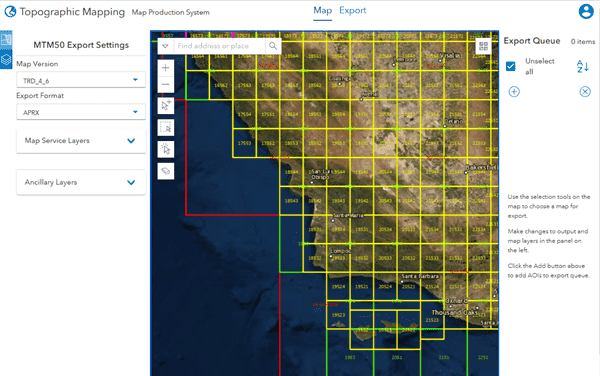Zoom in on the map
Viewport: 600px width, 376px height.
point(166,68)
